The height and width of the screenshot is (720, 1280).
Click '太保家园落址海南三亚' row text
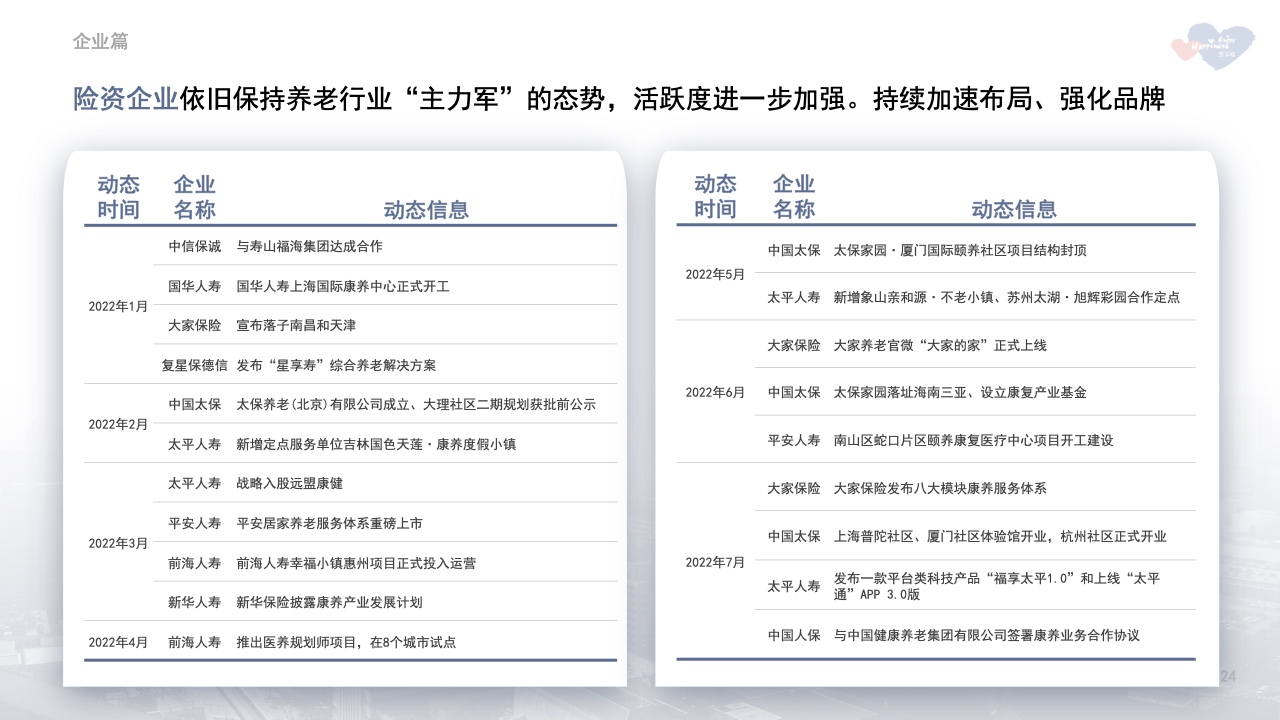click(960, 392)
